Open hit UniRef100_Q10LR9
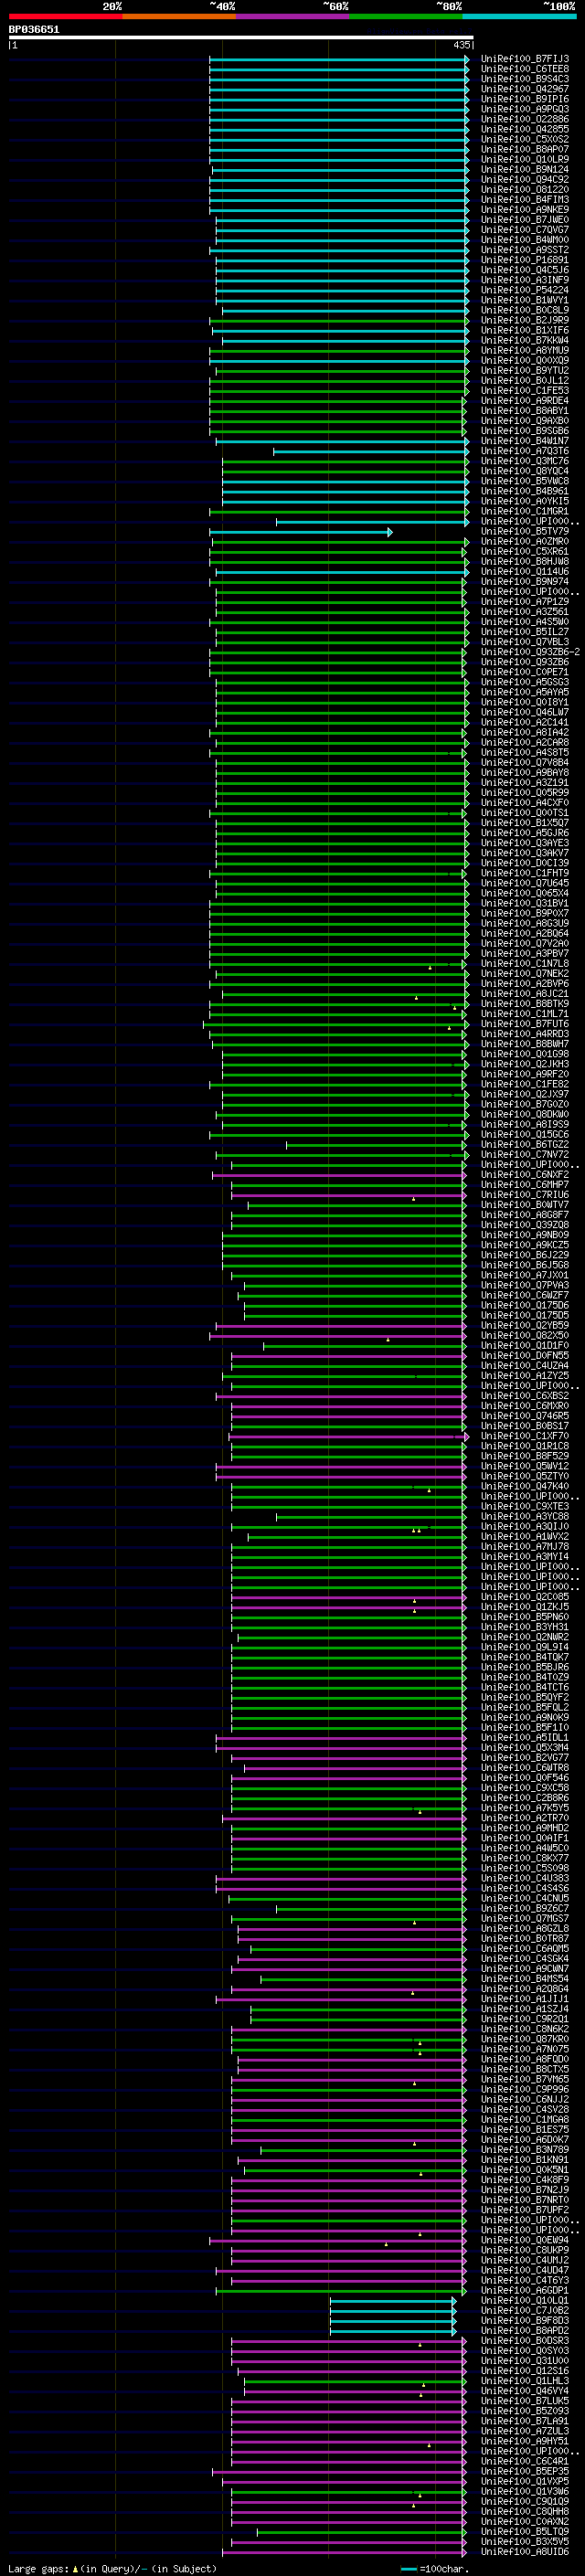The width and height of the screenshot is (585, 2576). point(524,159)
